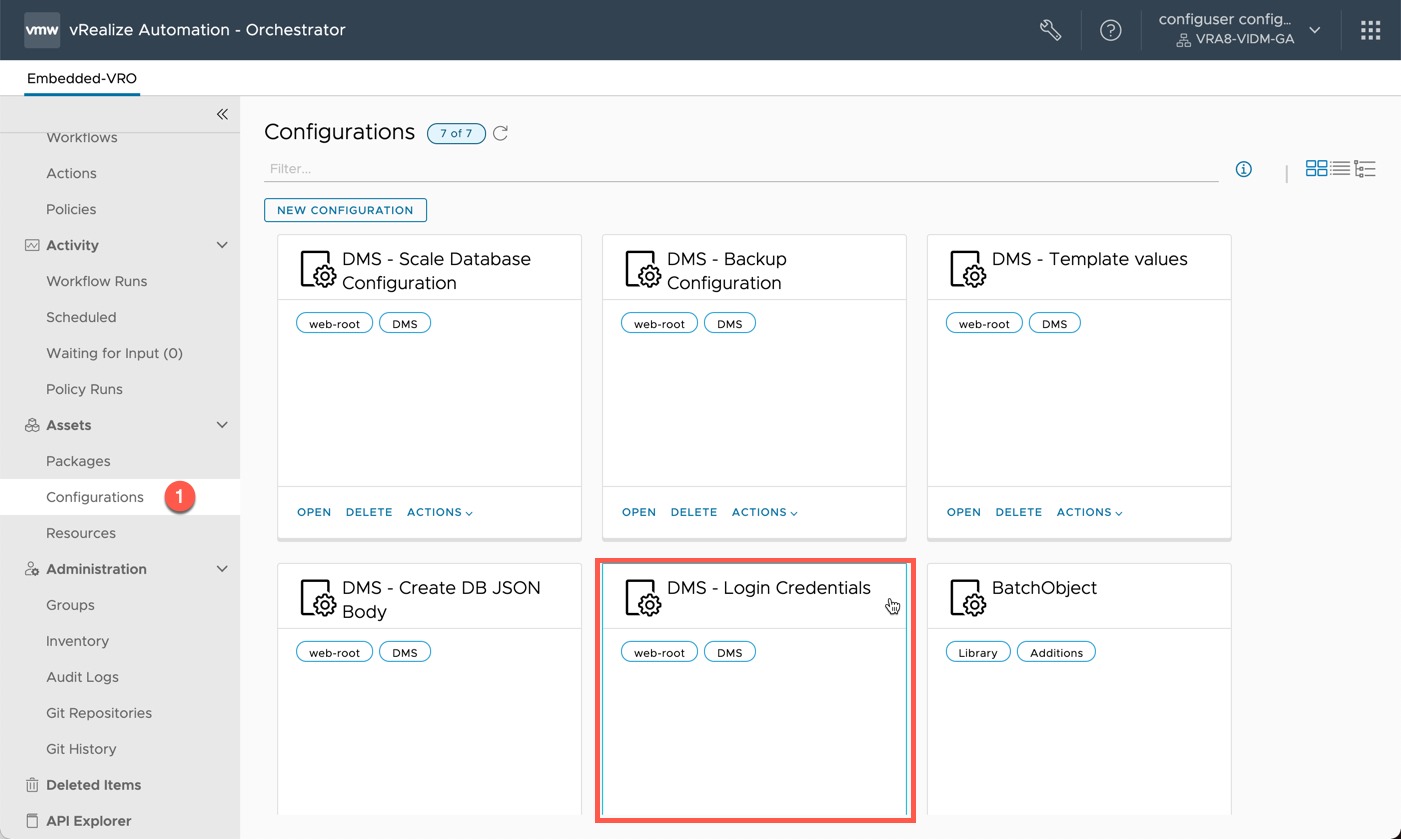Open Packages under Assets
1401x839 pixels.
(78, 461)
